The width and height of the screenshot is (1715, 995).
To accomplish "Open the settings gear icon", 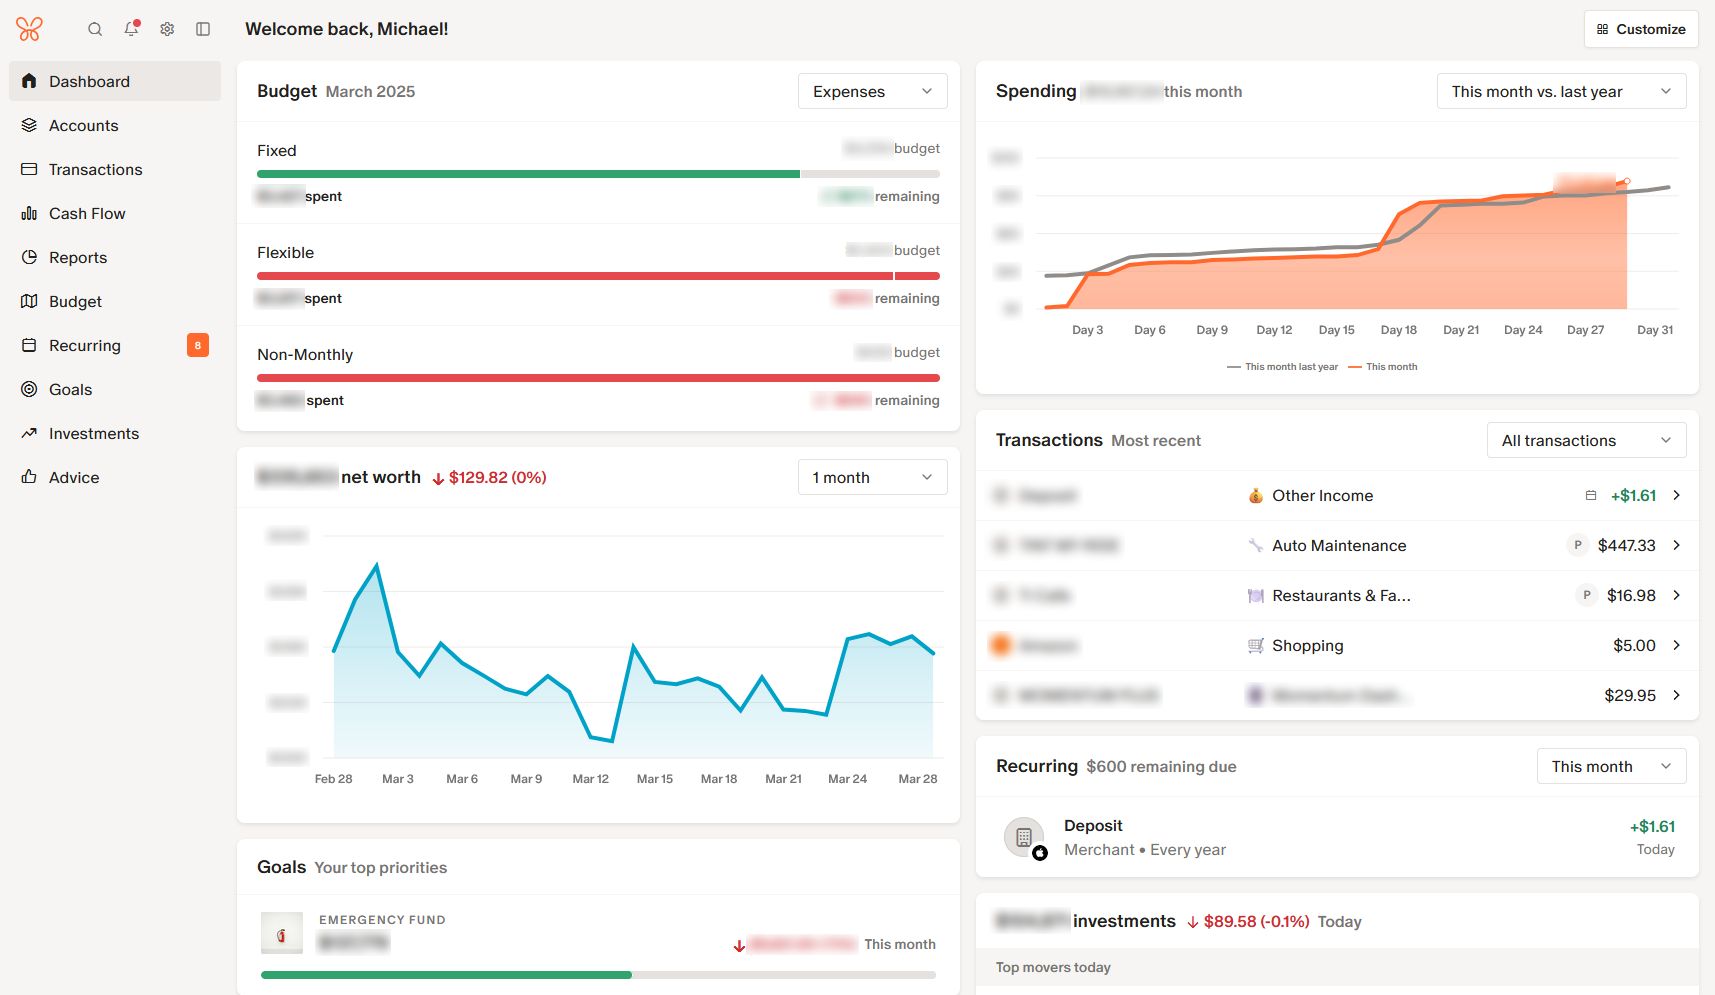I will (167, 29).
